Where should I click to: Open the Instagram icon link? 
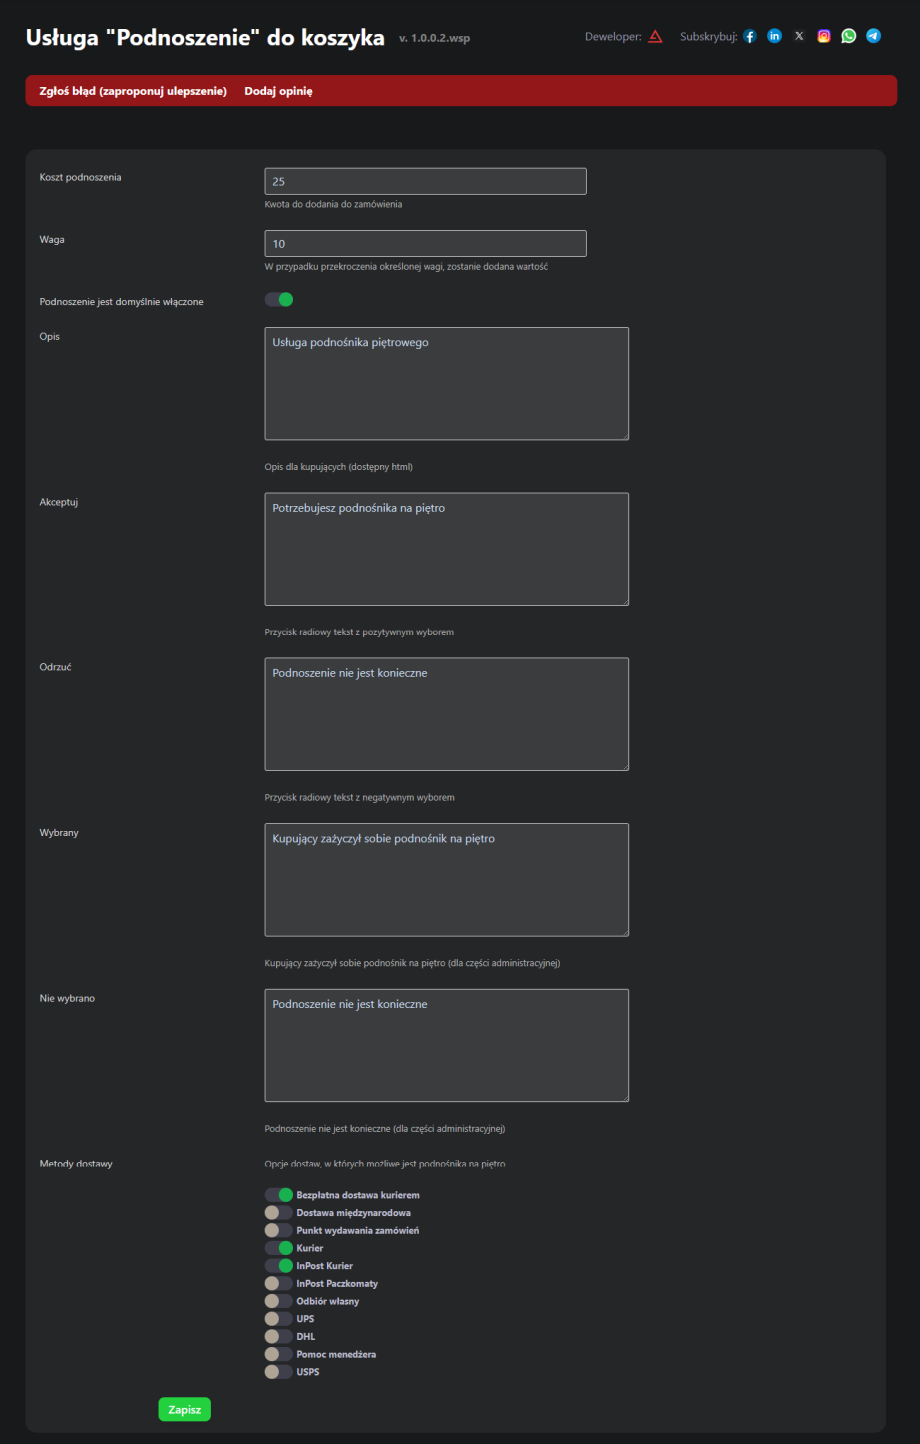(824, 37)
